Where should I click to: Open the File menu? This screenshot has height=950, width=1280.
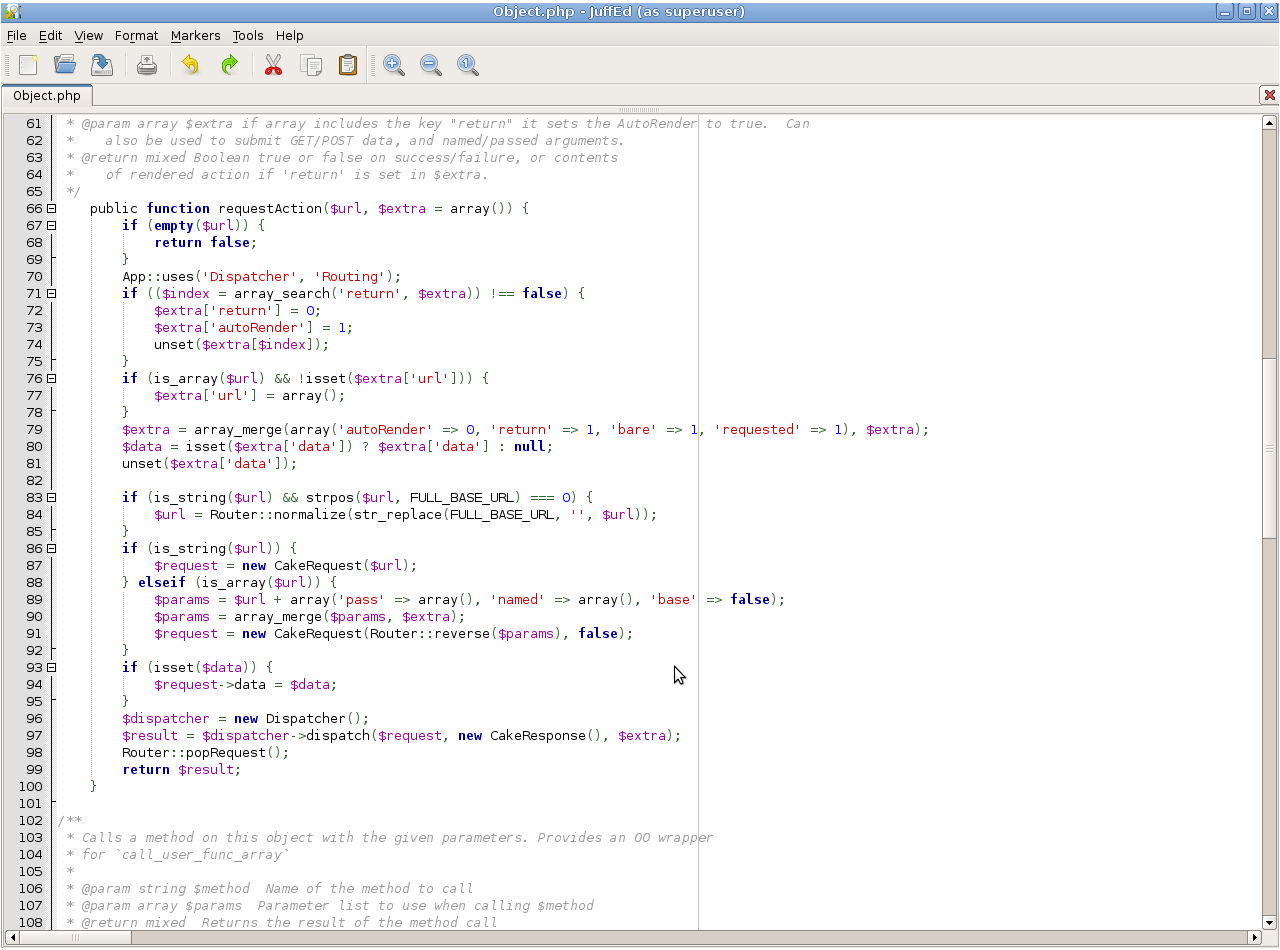[17, 35]
